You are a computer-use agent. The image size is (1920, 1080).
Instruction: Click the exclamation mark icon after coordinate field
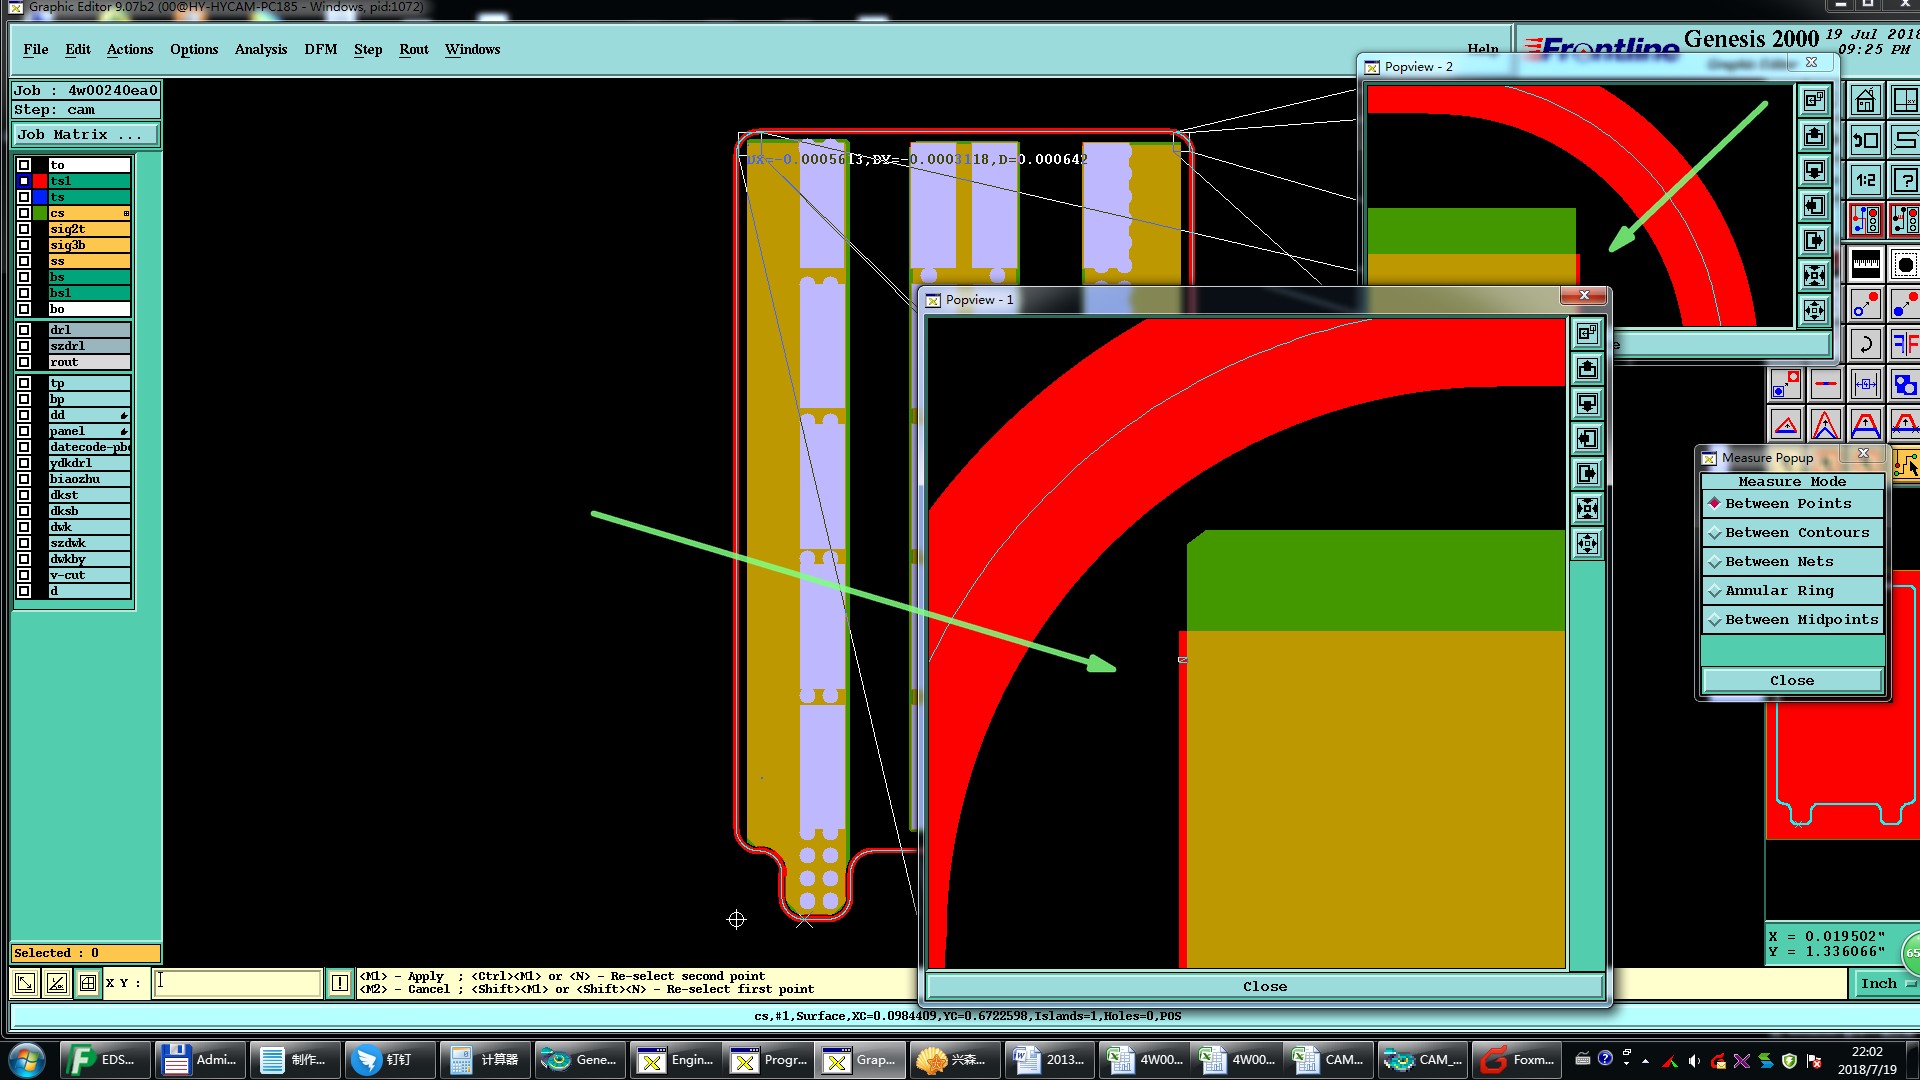click(x=340, y=983)
